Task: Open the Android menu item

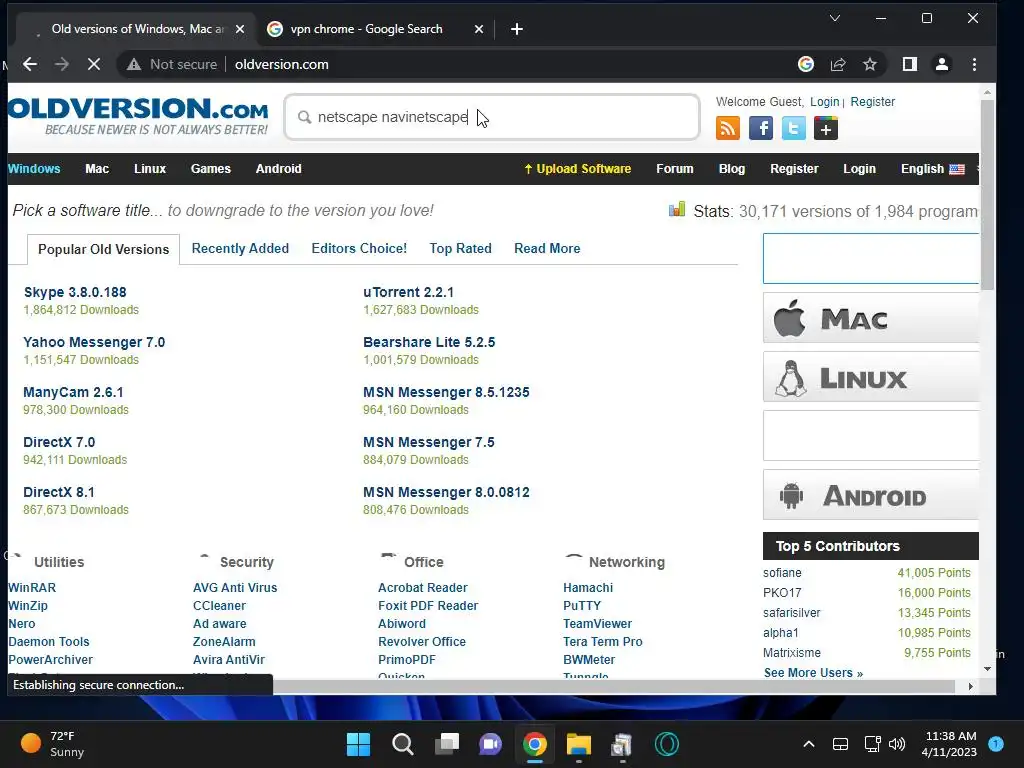Action: (x=278, y=168)
